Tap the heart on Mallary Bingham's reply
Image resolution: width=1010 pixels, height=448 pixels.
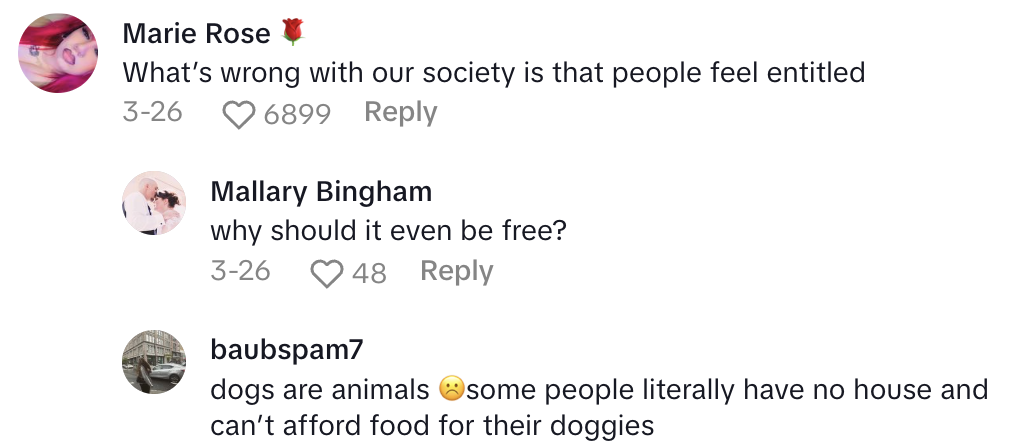coord(326,273)
